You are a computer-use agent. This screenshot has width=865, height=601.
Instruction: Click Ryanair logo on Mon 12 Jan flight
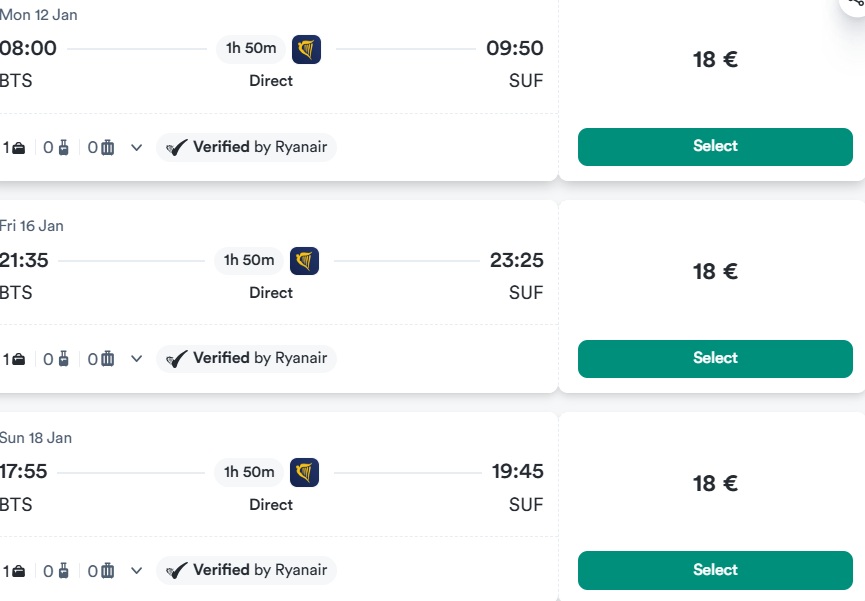306,49
